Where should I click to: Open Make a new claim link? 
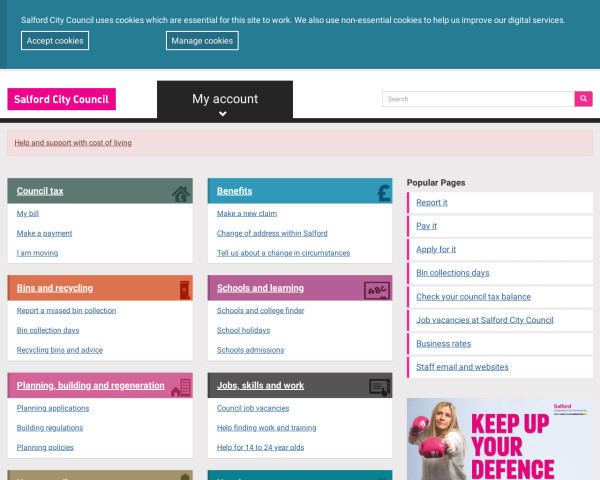click(247, 214)
